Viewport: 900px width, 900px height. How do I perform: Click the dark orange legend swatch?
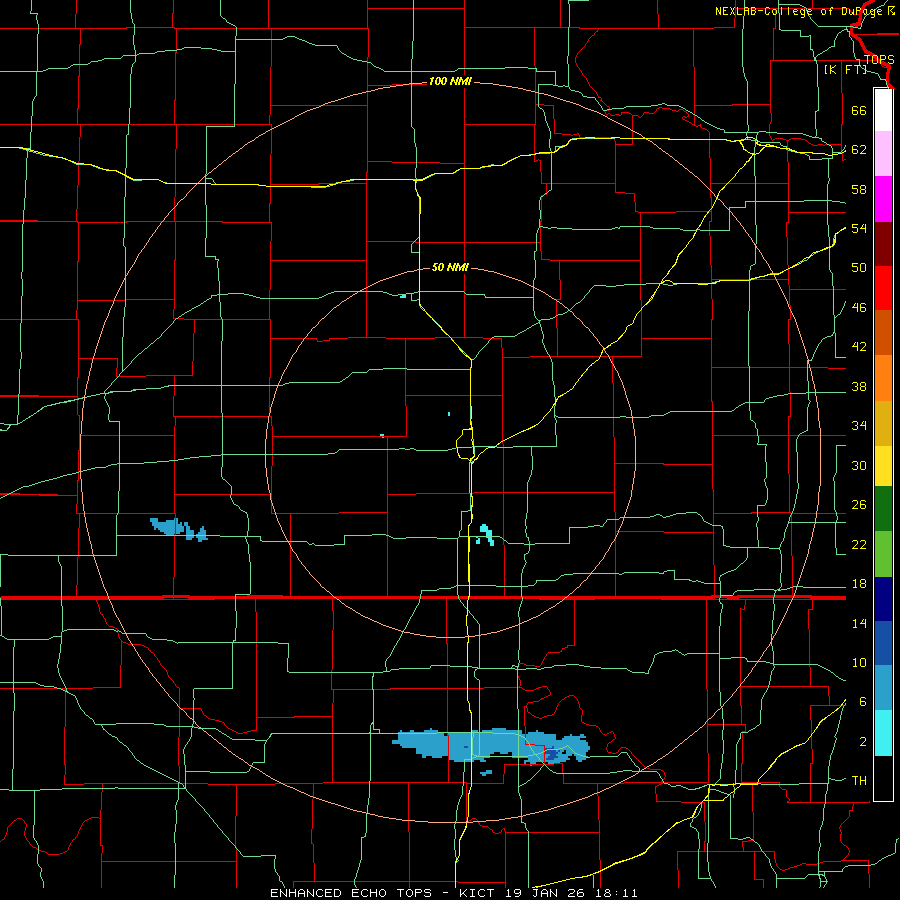pos(883,333)
